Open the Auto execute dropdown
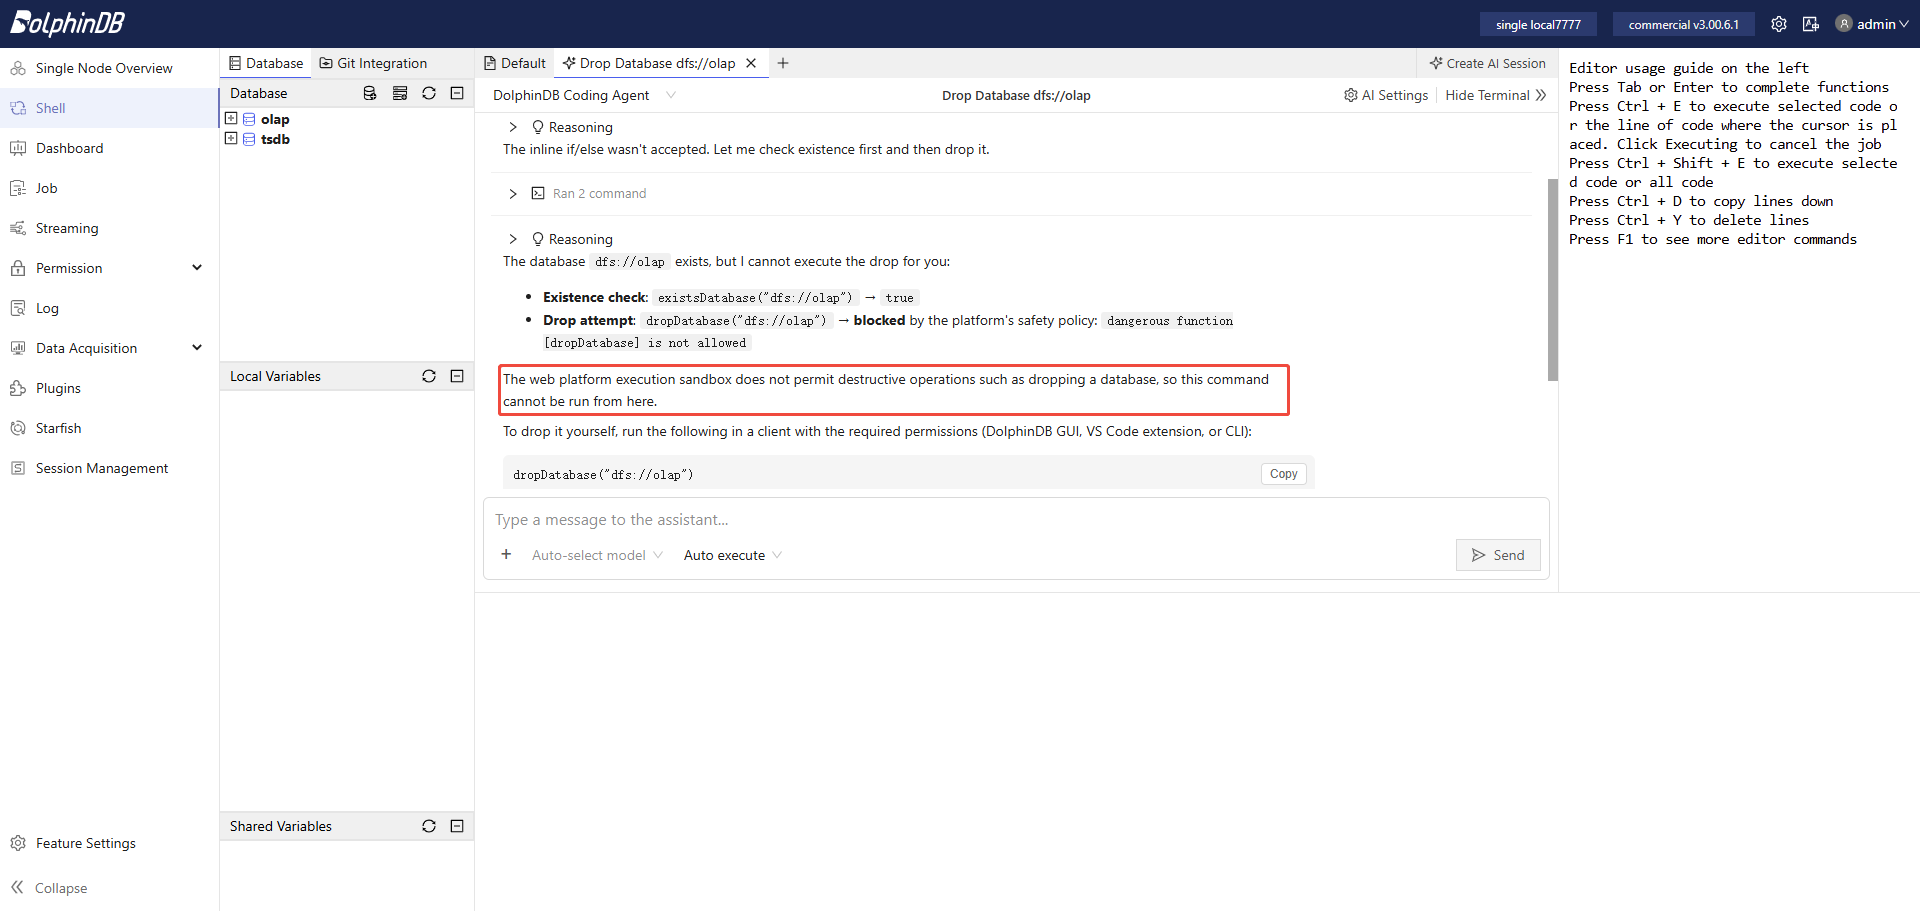Image resolution: width=1920 pixels, height=911 pixels. (x=733, y=555)
